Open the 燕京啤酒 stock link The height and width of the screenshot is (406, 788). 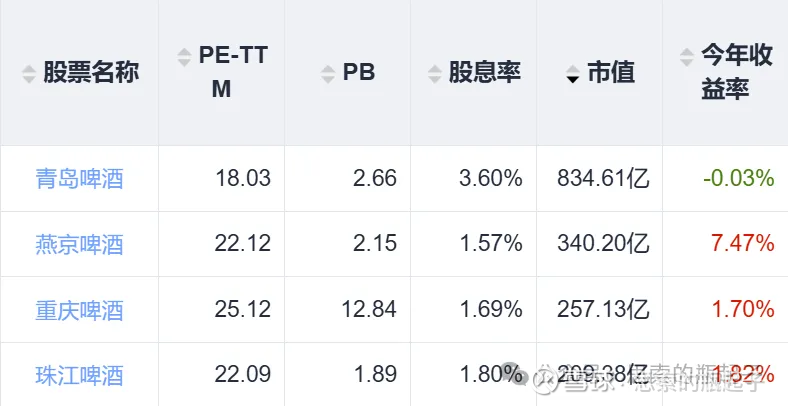79,244
